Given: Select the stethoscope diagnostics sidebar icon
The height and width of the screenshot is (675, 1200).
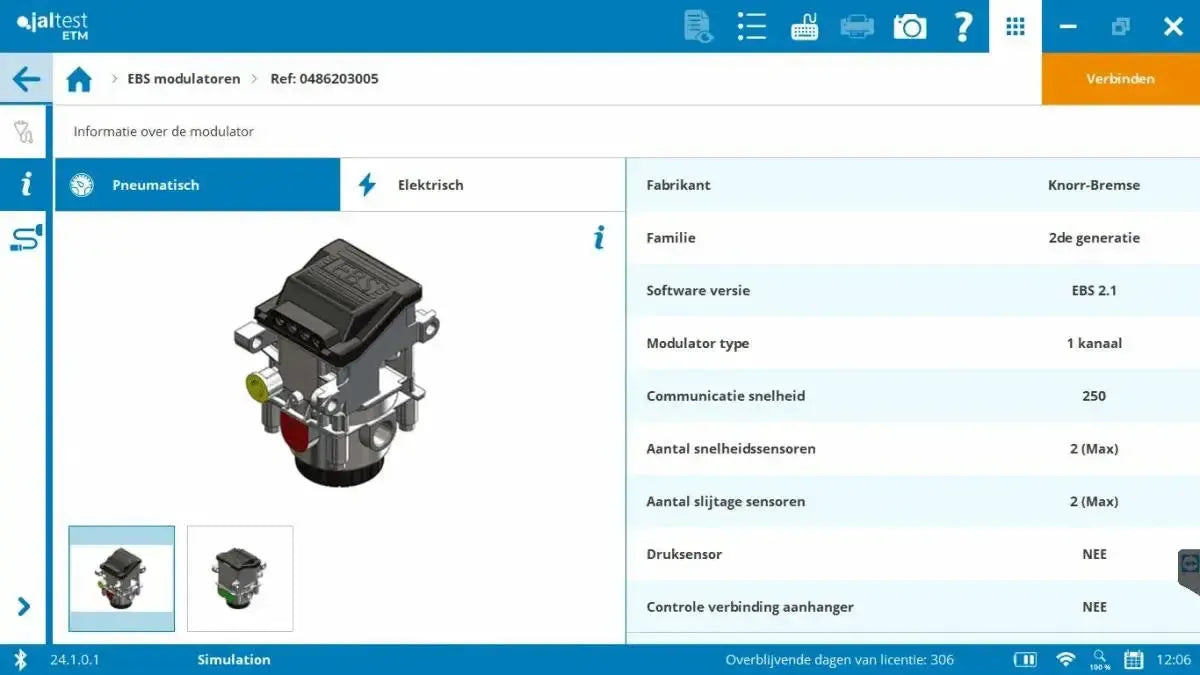Looking at the screenshot, I should coord(24,132).
